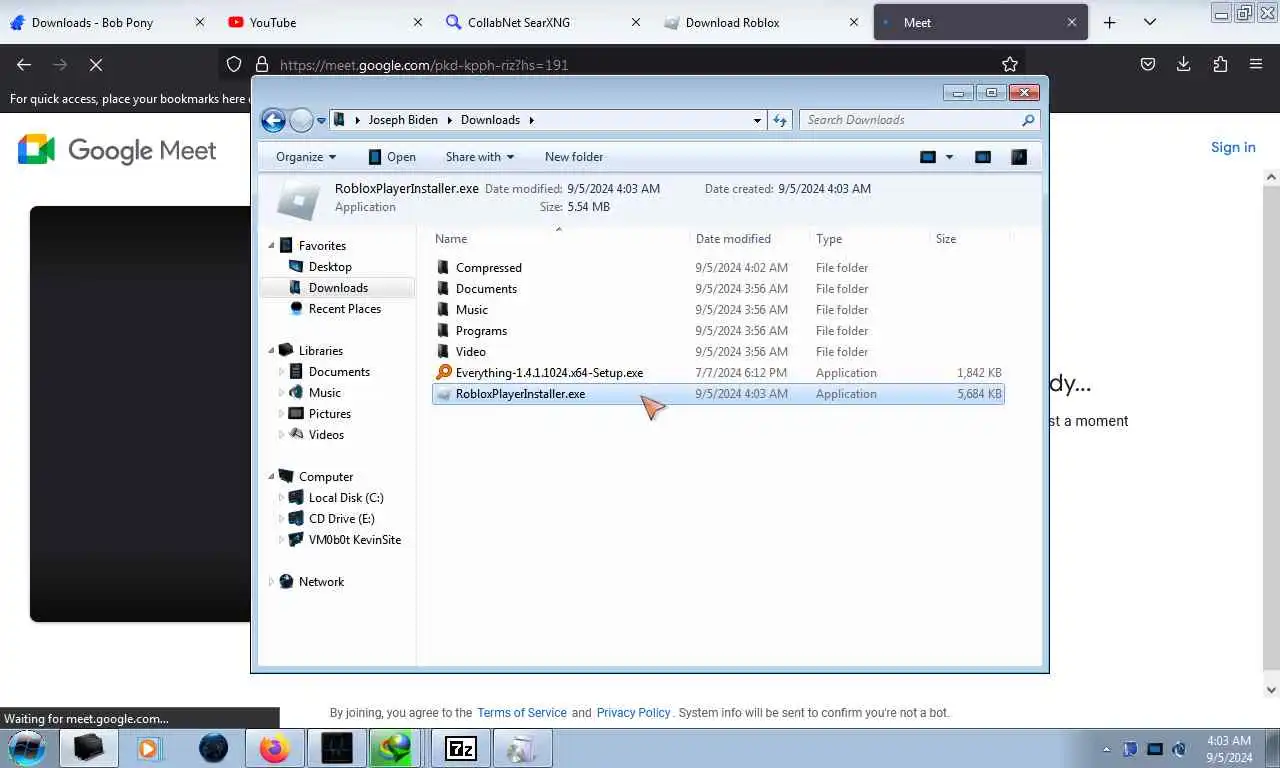
Task: Open Firefox downloads panel
Action: (1184, 65)
